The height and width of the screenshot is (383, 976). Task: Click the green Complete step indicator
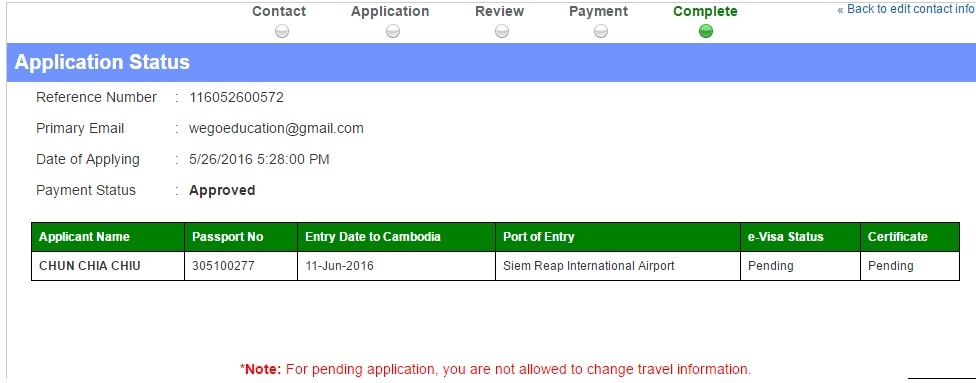click(705, 31)
